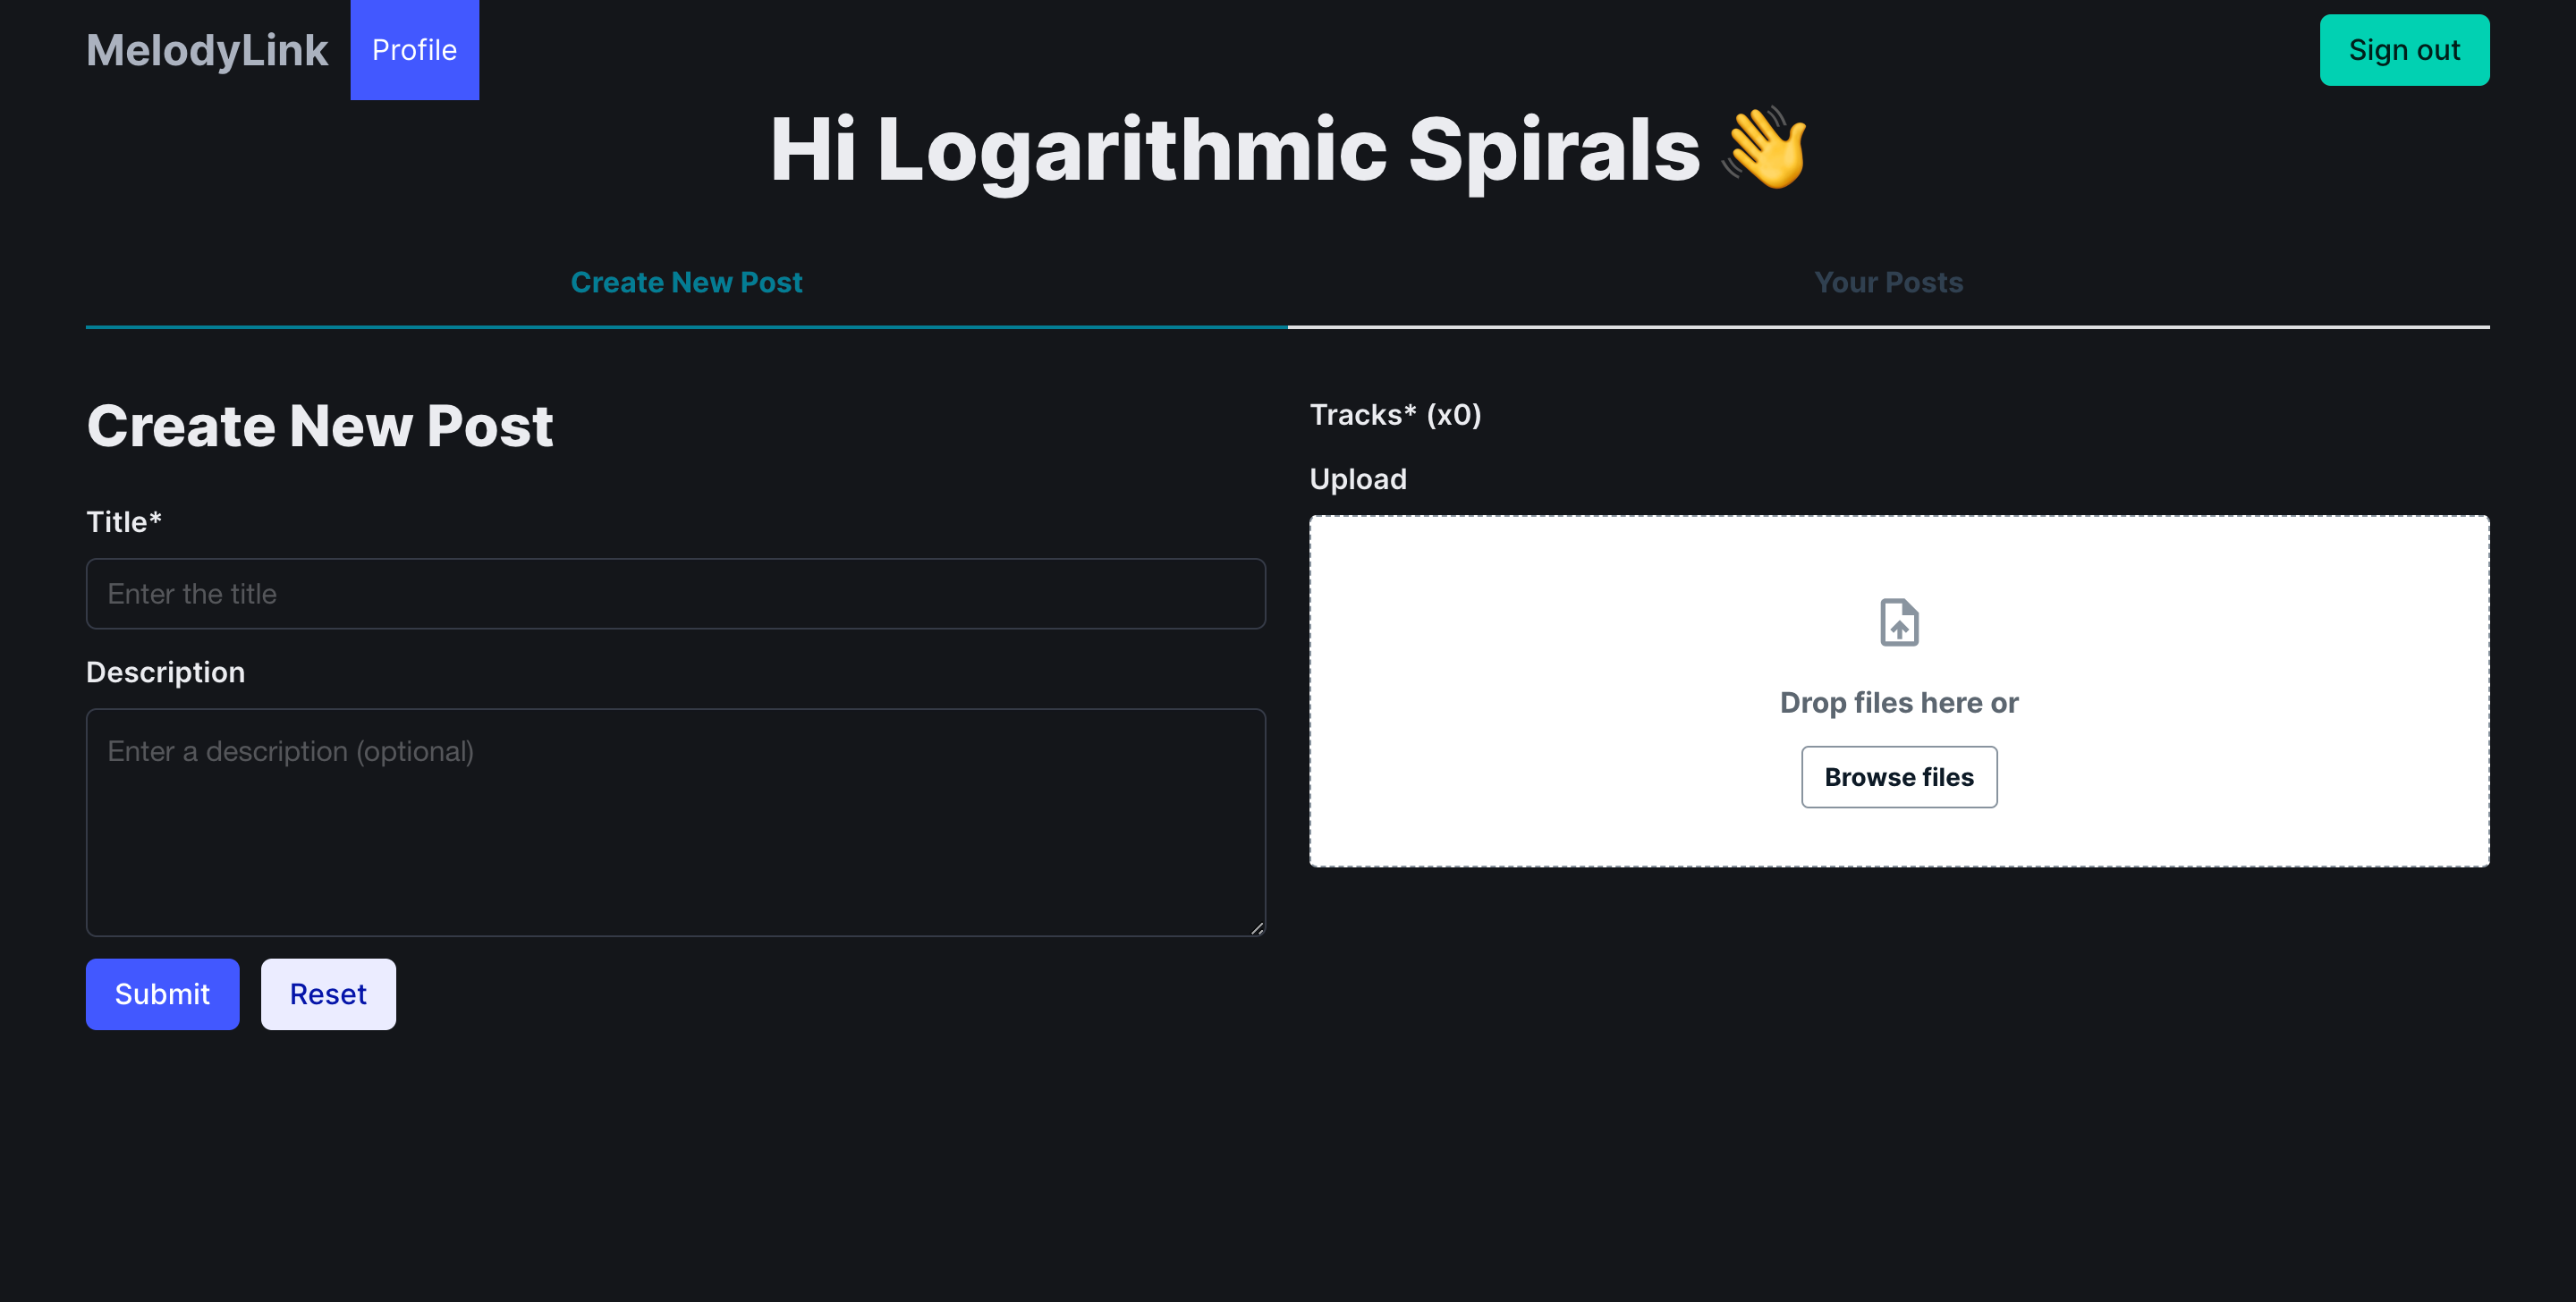Click the Reset button
This screenshot has width=2576, height=1302.
click(x=328, y=994)
